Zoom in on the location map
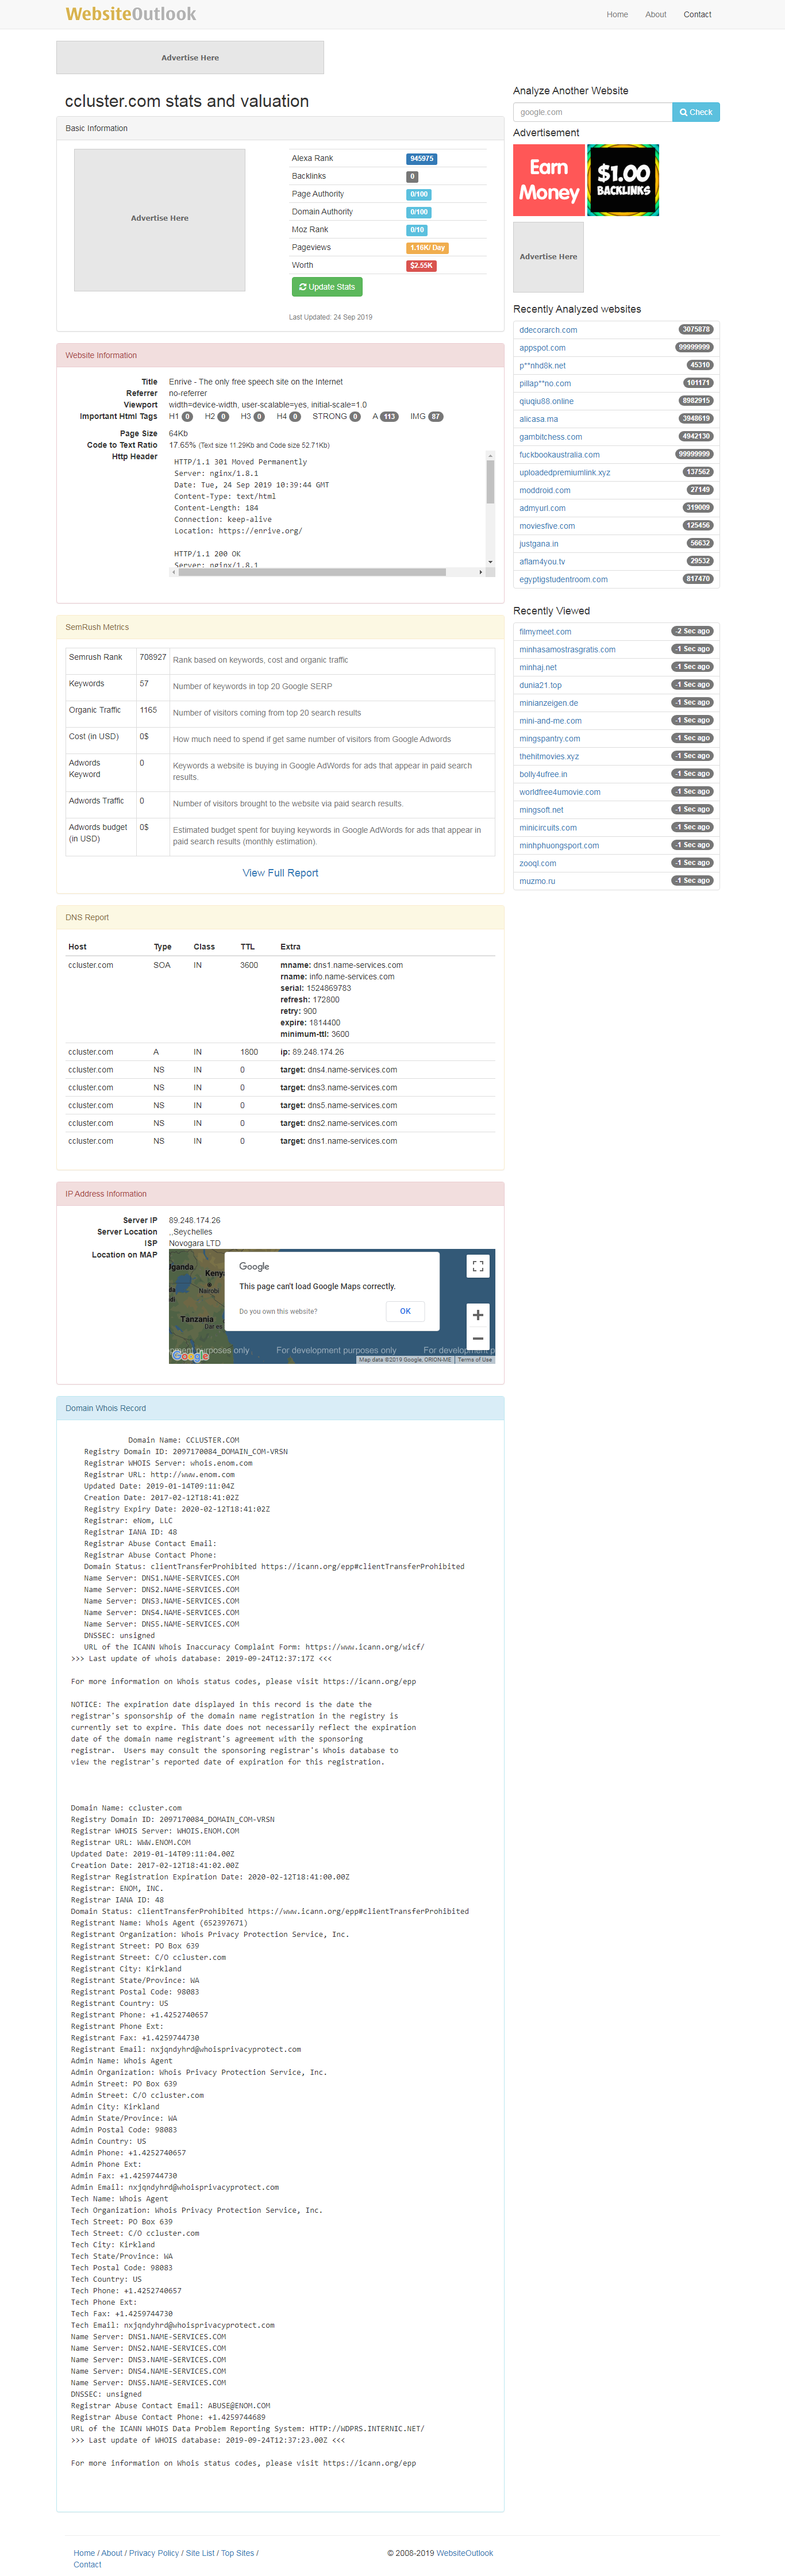The height and width of the screenshot is (2576, 785). pyautogui.click(x=478, y=1315)
